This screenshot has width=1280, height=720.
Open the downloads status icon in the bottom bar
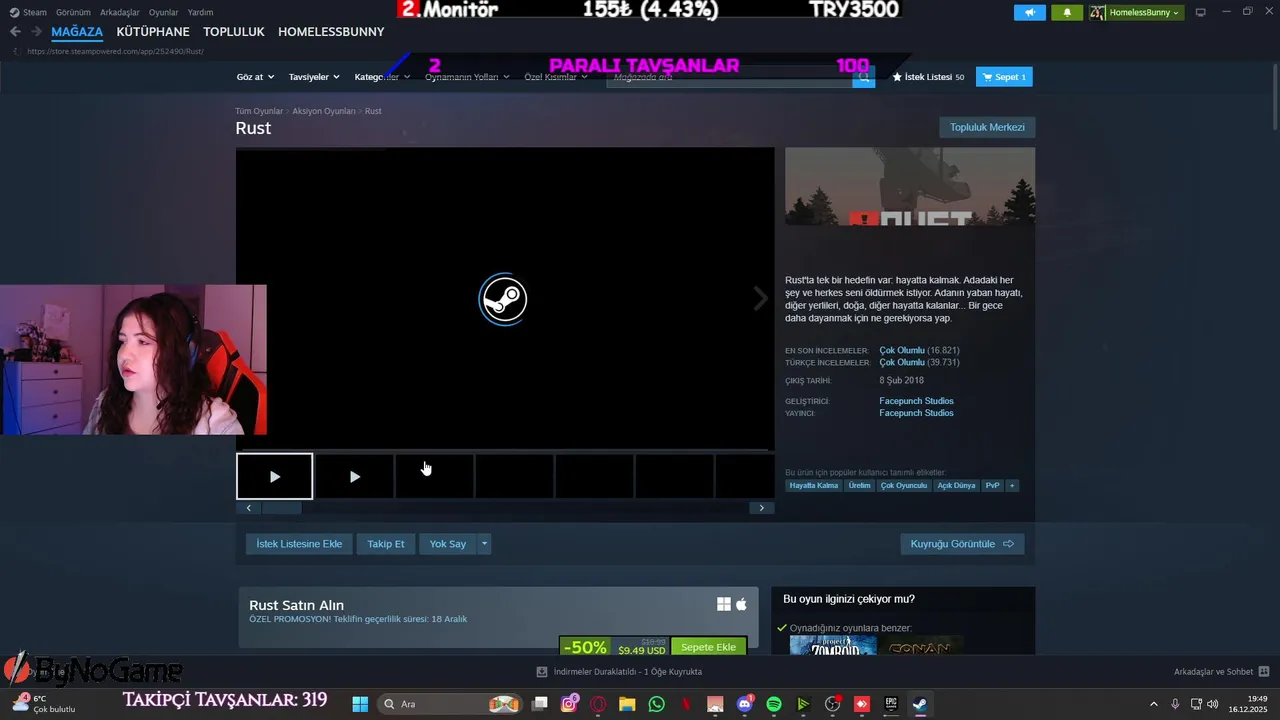[x=542, y=672]
